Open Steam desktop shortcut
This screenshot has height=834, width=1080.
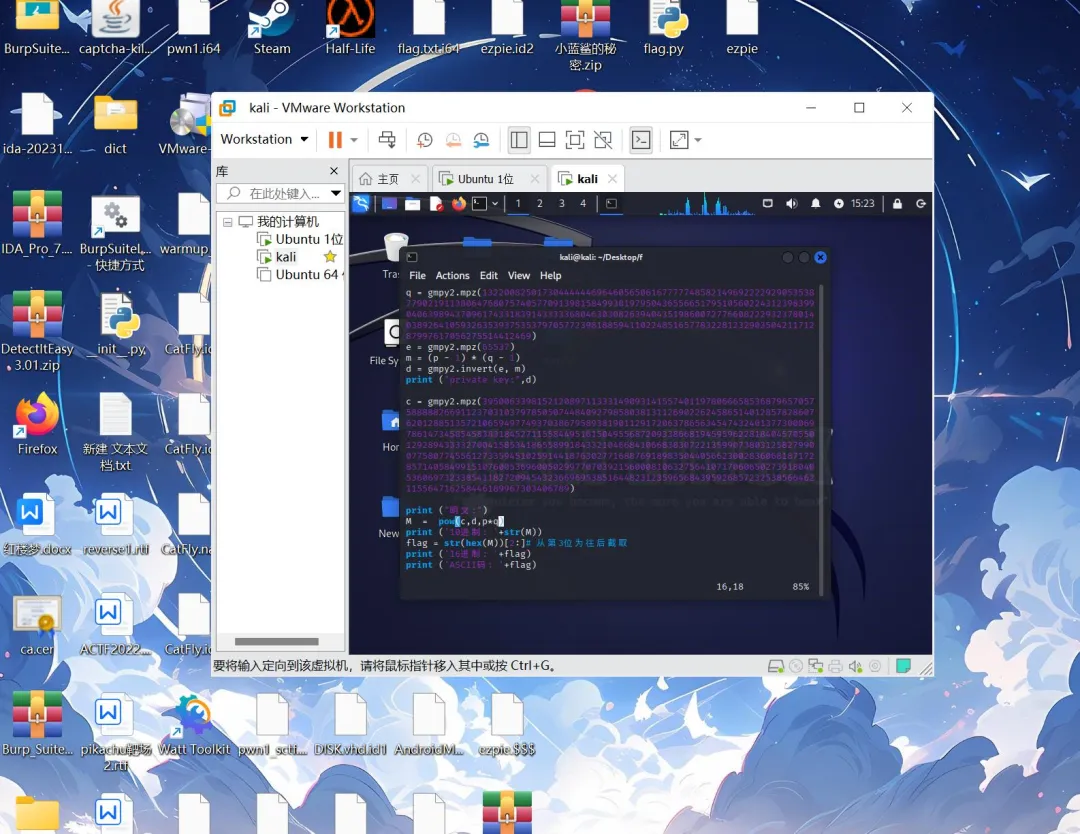pos(272,28)
